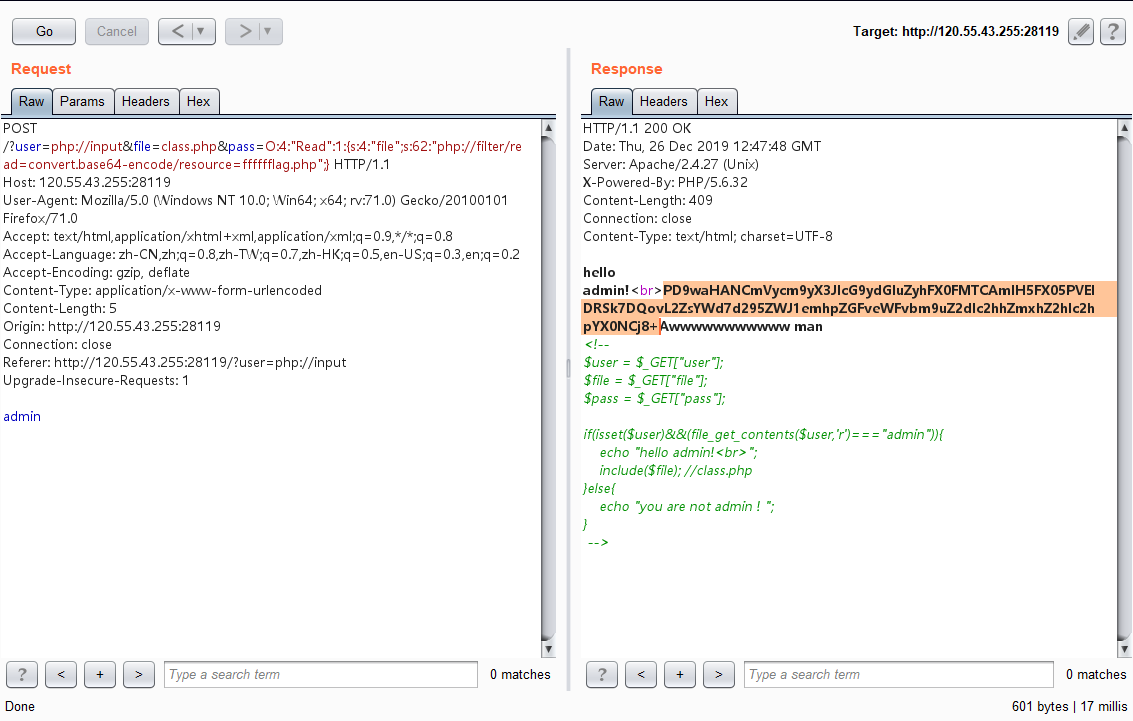1133x721 pixels.
Task: Open request search help question button
Action: tap(22, 674)
